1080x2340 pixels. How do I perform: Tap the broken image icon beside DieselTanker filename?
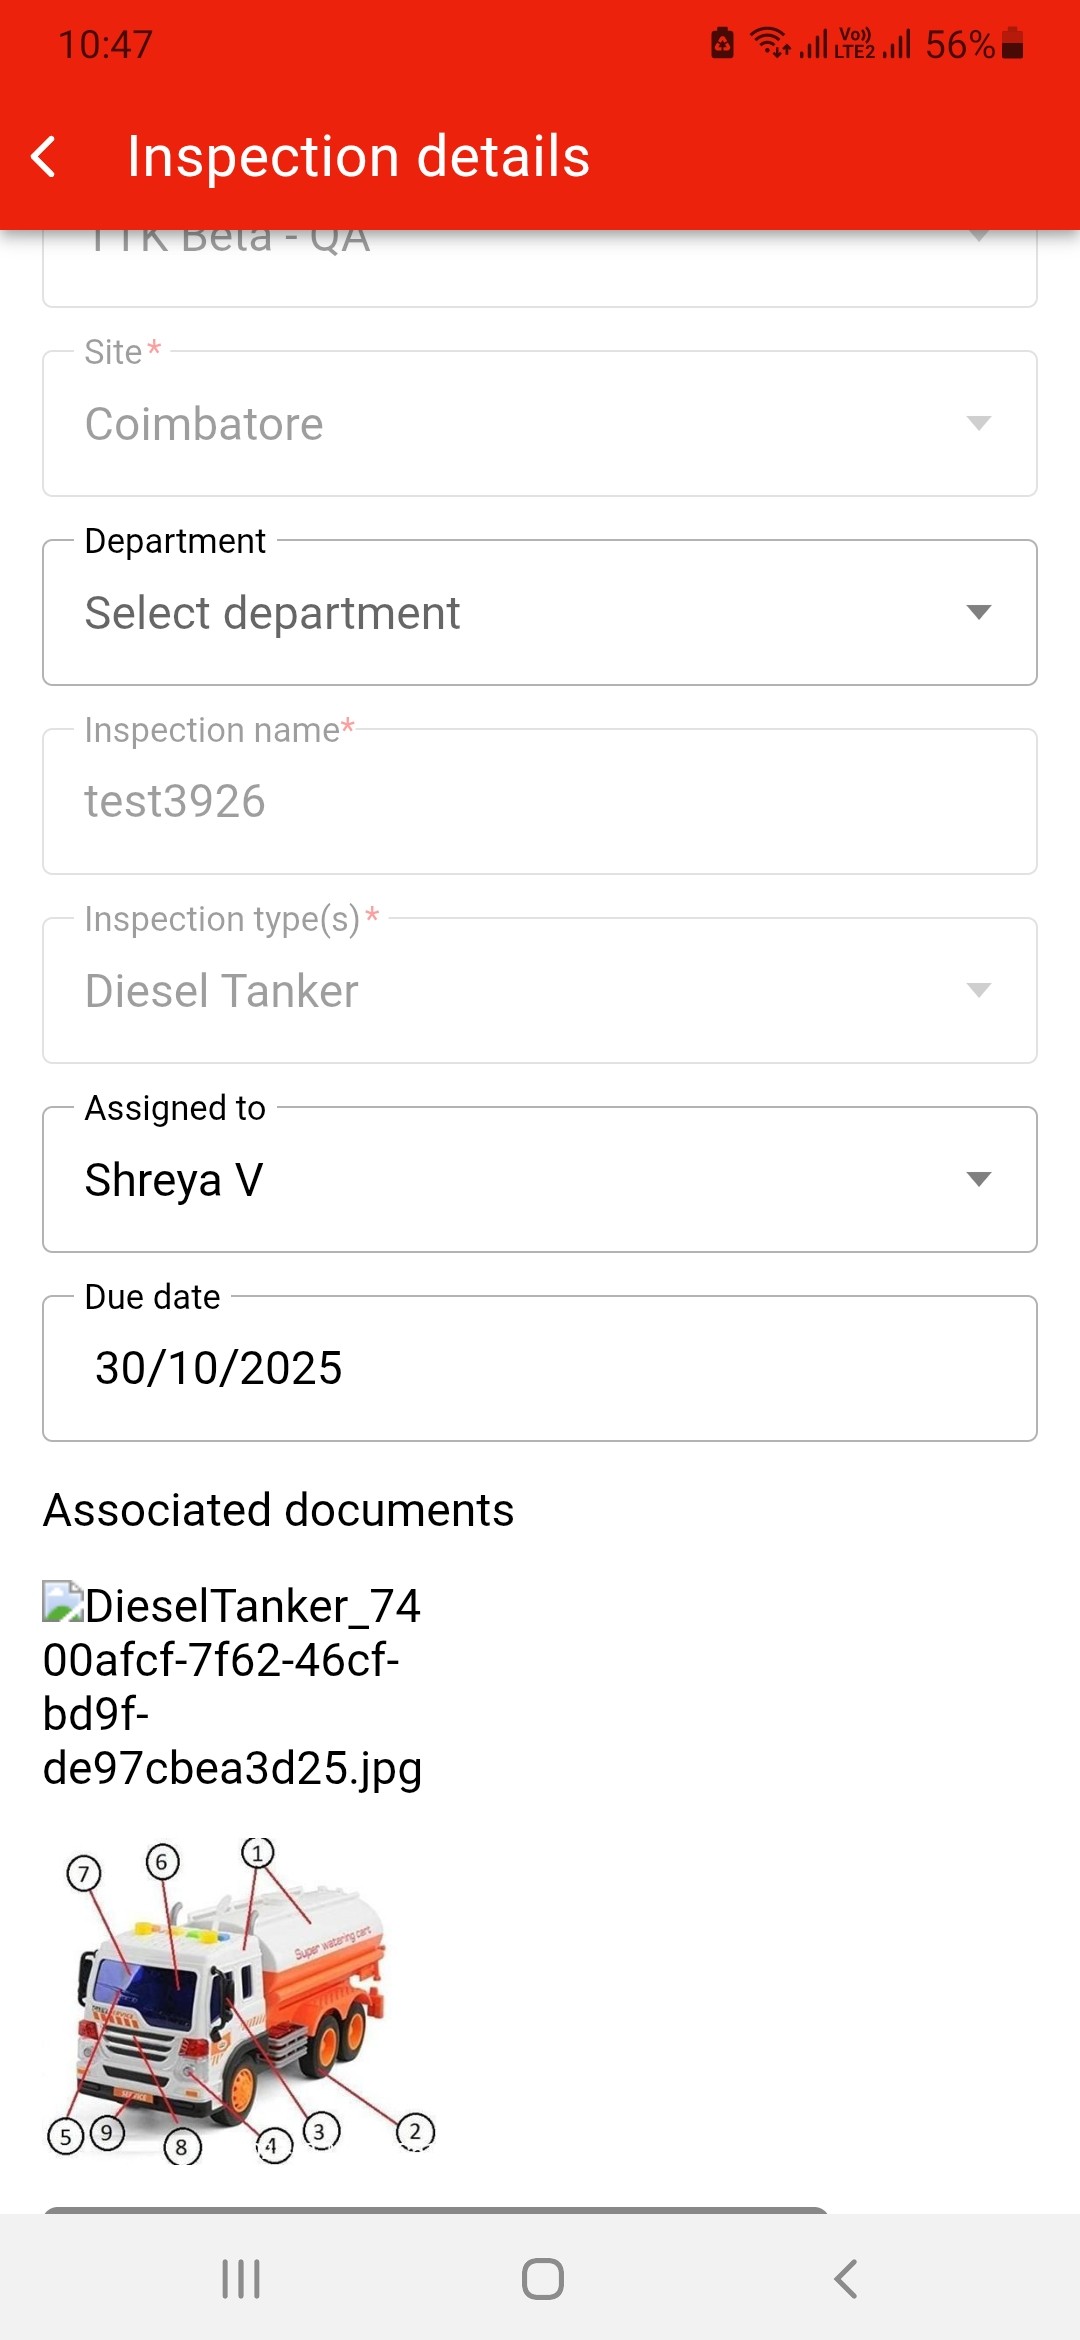62,1601
